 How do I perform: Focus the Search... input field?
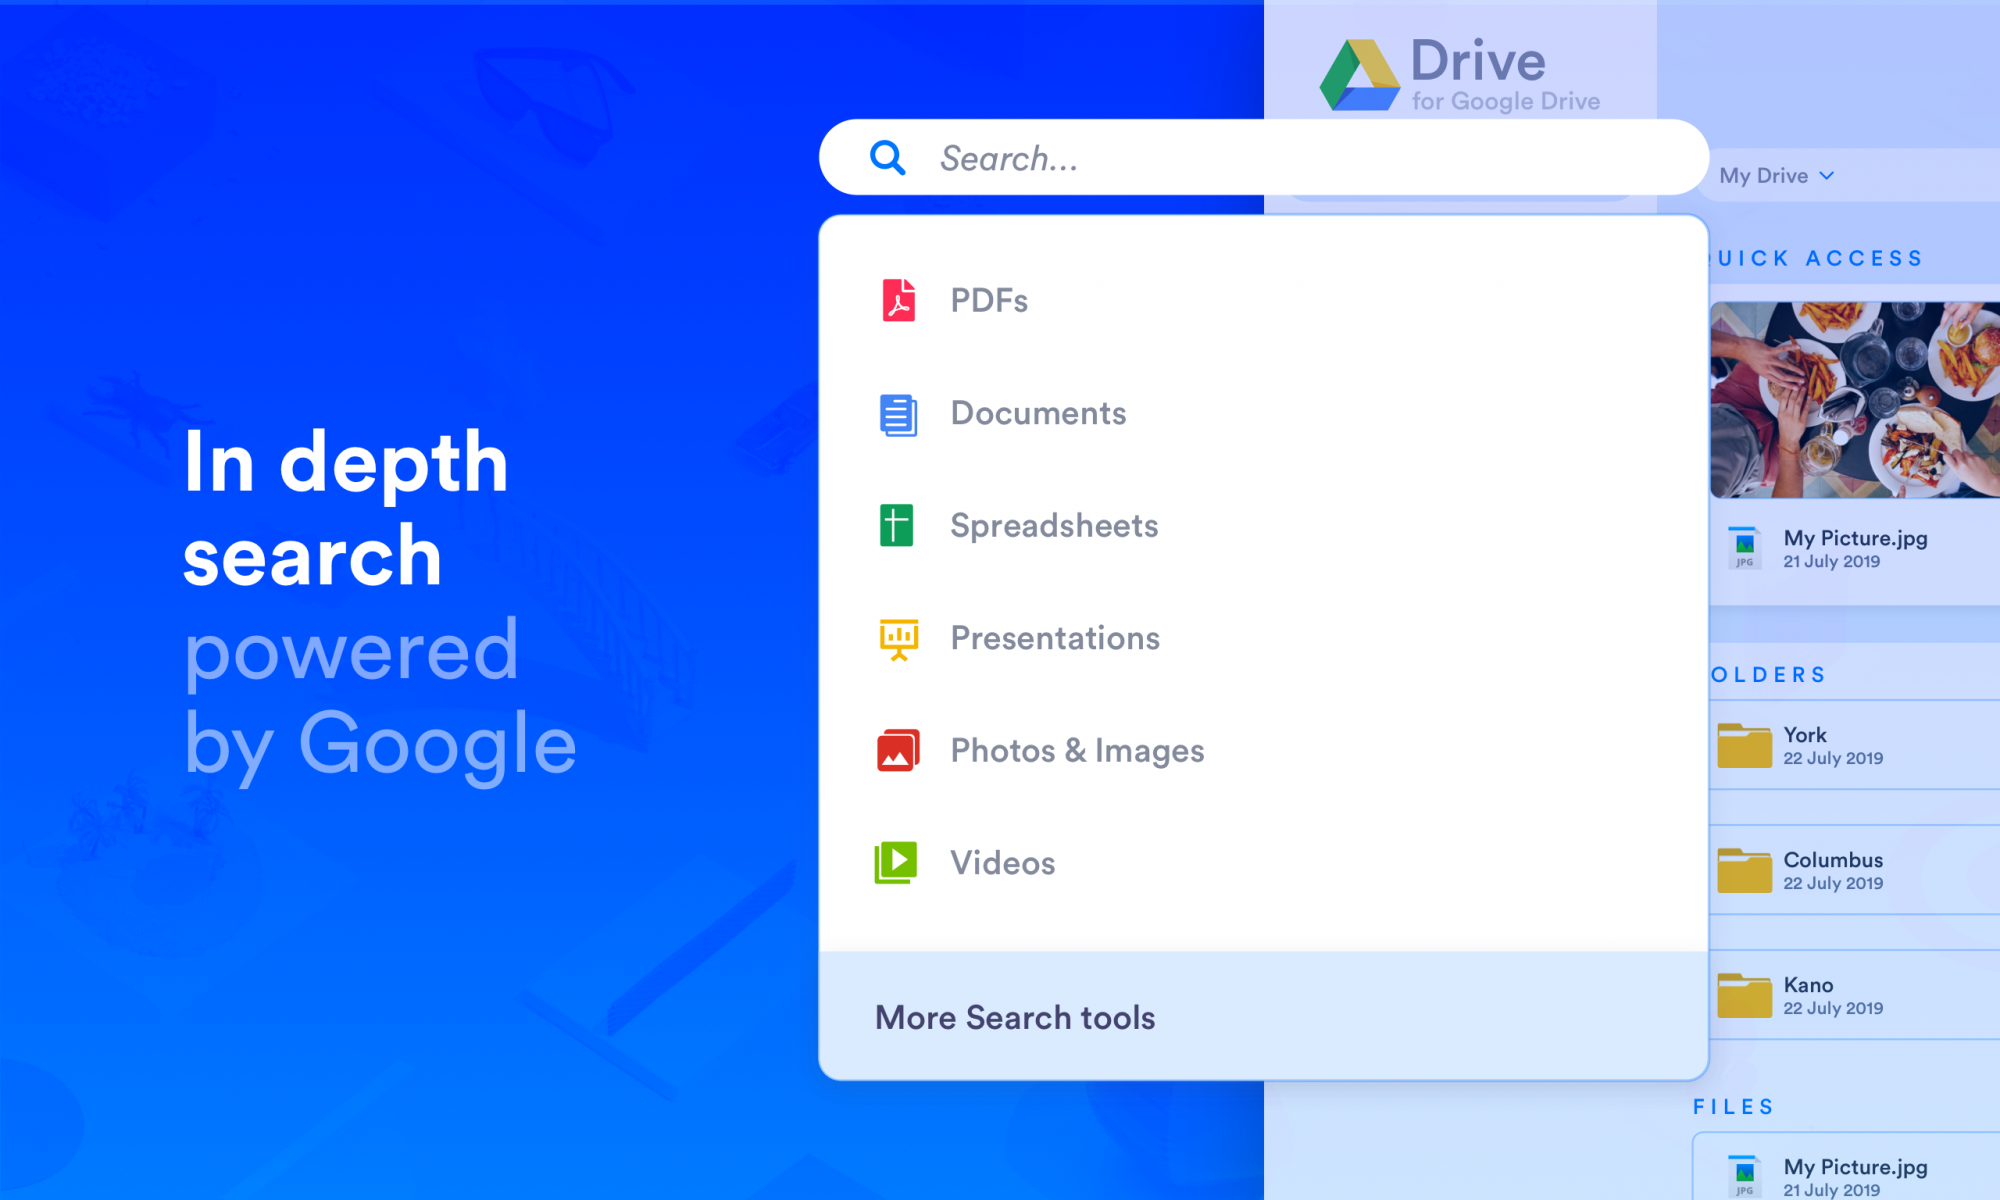coord(1263,158)
